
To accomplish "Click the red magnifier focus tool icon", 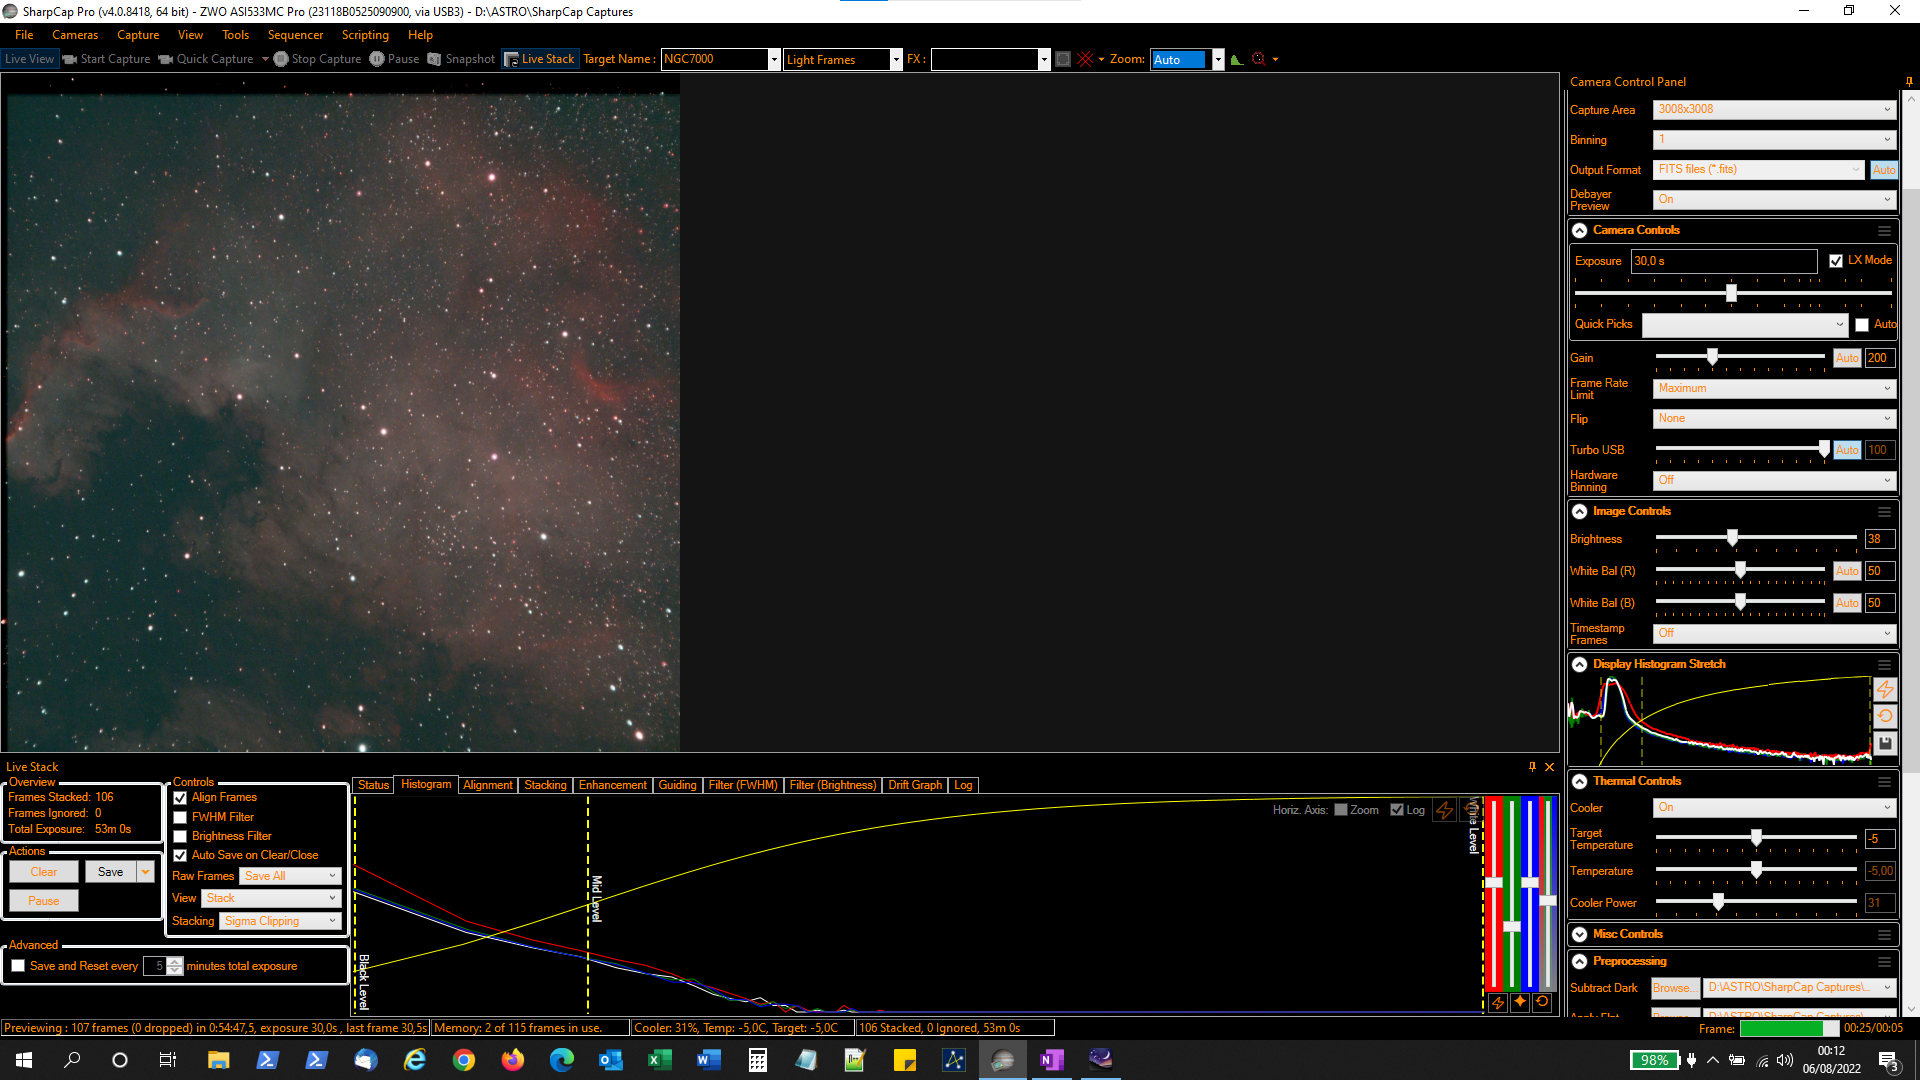I will (1259, 59).
